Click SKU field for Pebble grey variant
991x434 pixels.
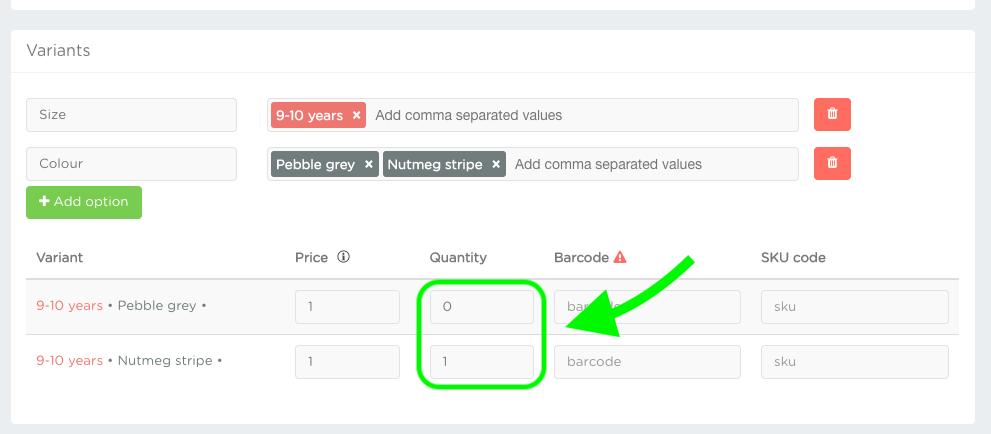(854, 307)
